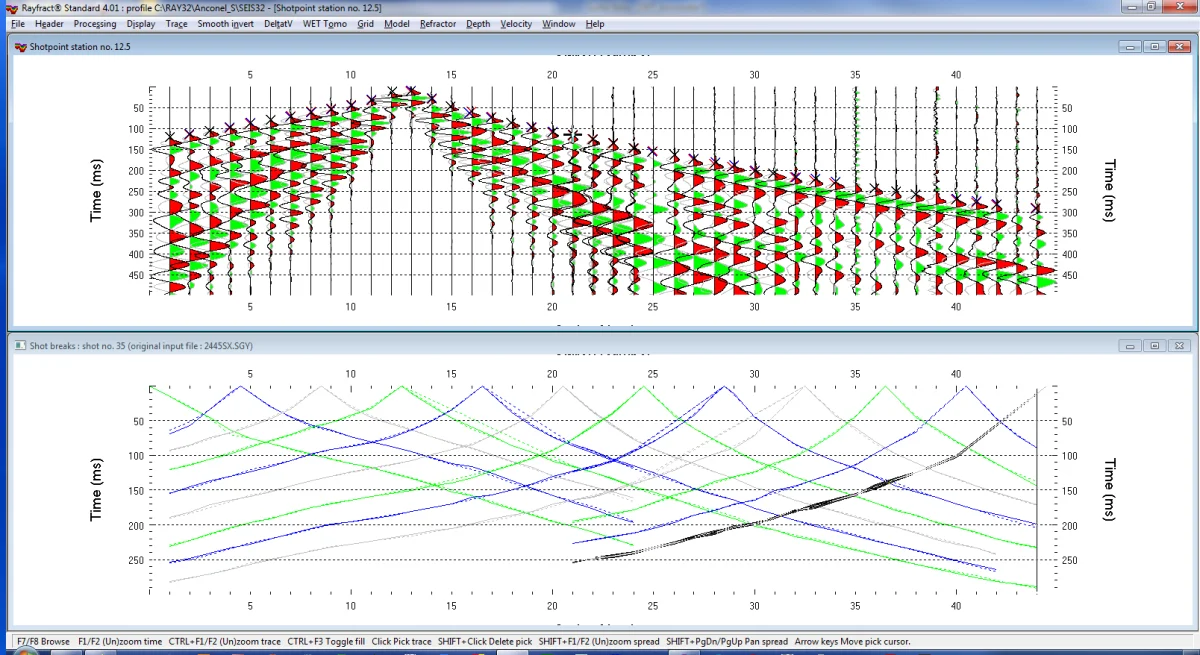
Task: Open the Smooth invert menu
Action: coord(226,23)
